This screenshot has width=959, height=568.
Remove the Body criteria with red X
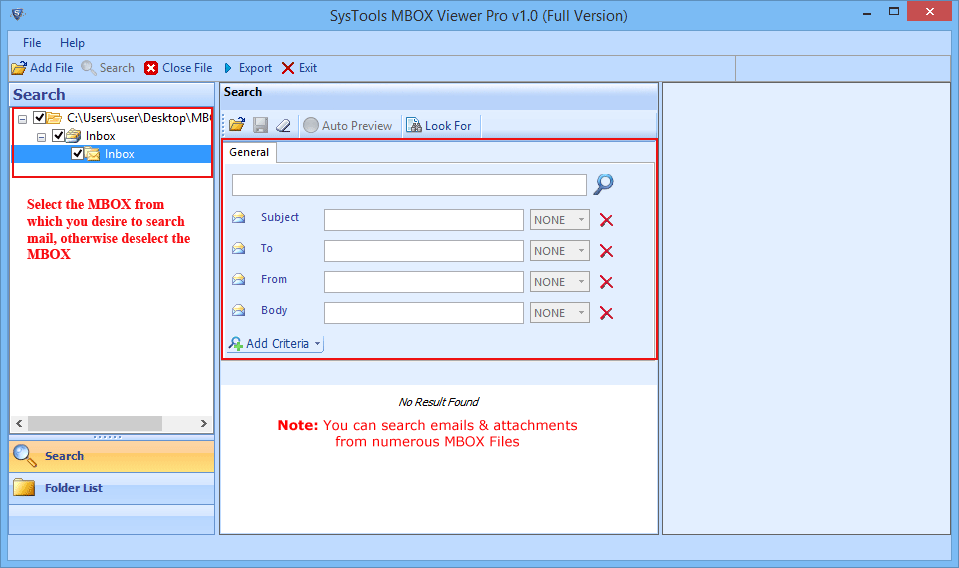[x=606, y=314]
